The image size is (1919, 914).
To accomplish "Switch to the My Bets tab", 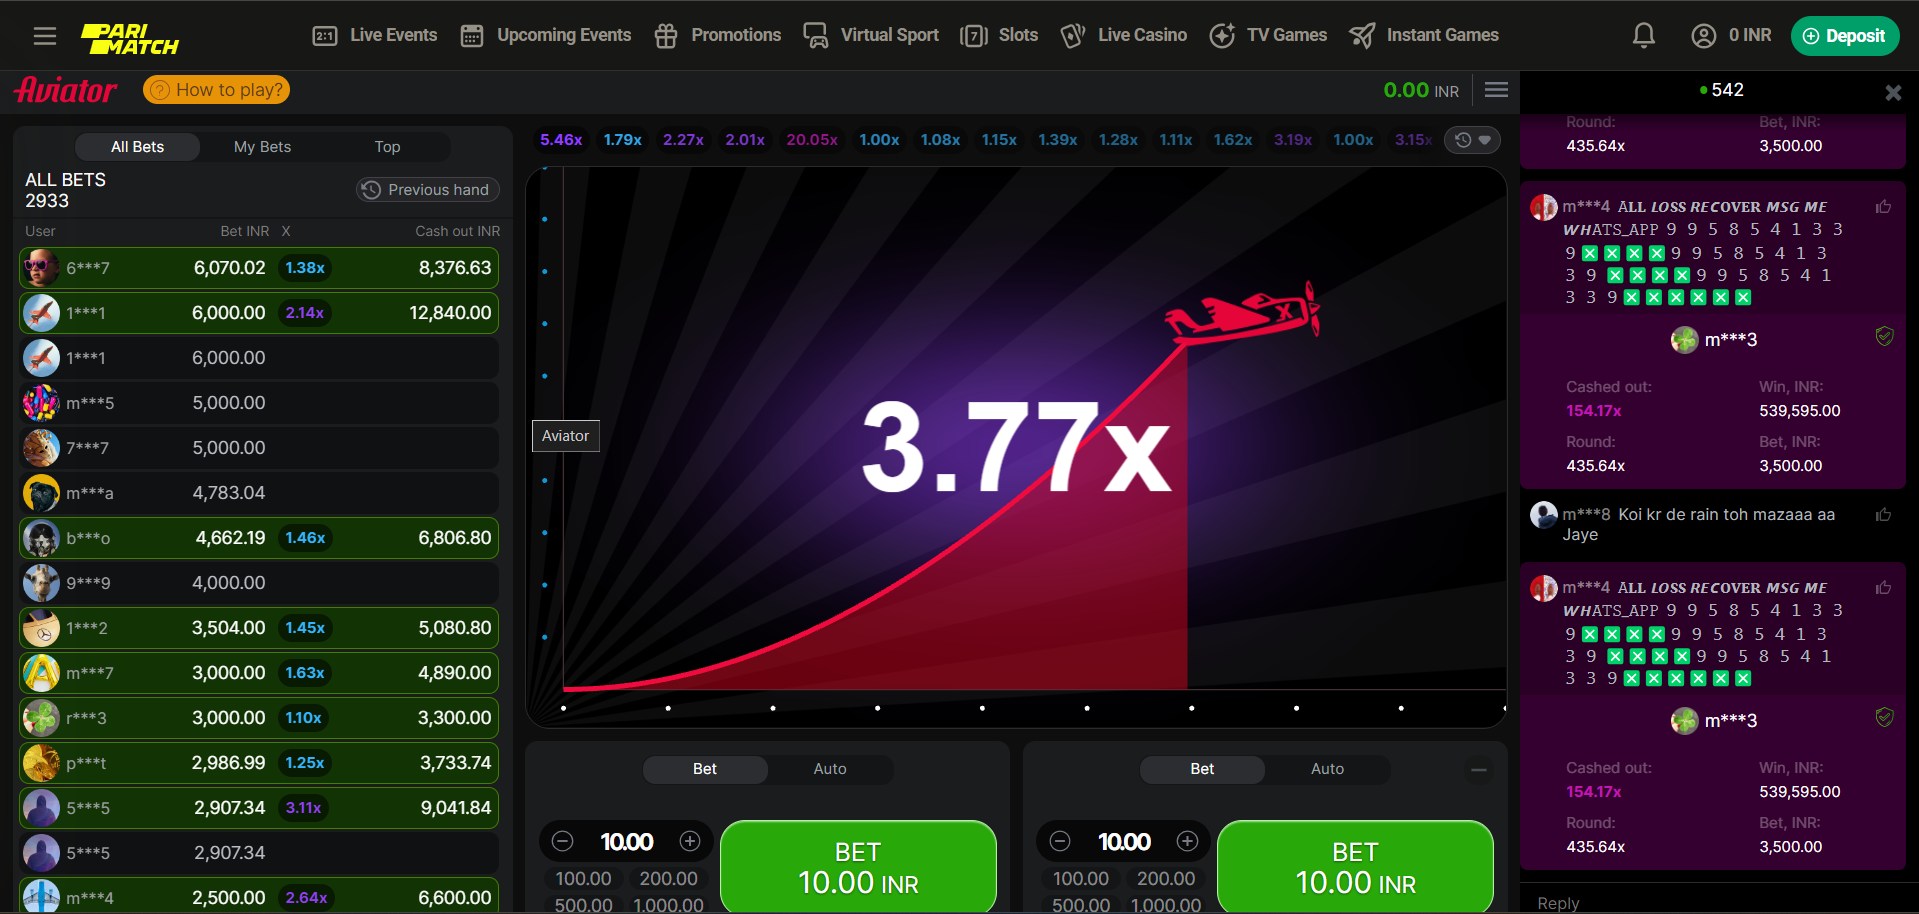I will (x=262, y=147).
